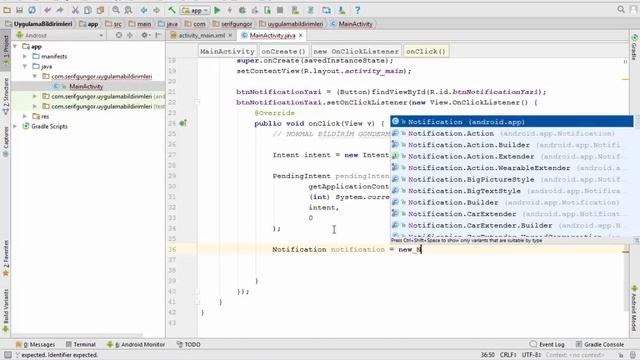This screenshot has height=360, width=640.
Task: Click the gutter override icon on line 24
Action: 183,123
